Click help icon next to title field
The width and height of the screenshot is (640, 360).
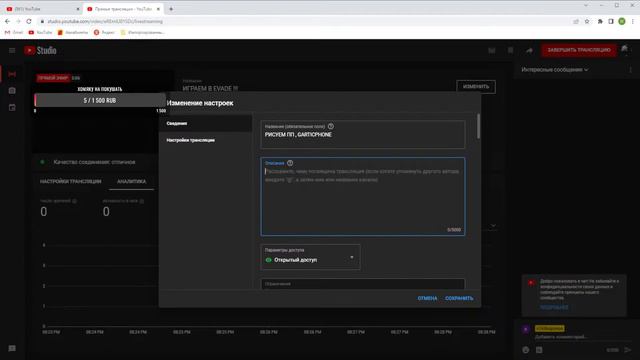[331, 127]
